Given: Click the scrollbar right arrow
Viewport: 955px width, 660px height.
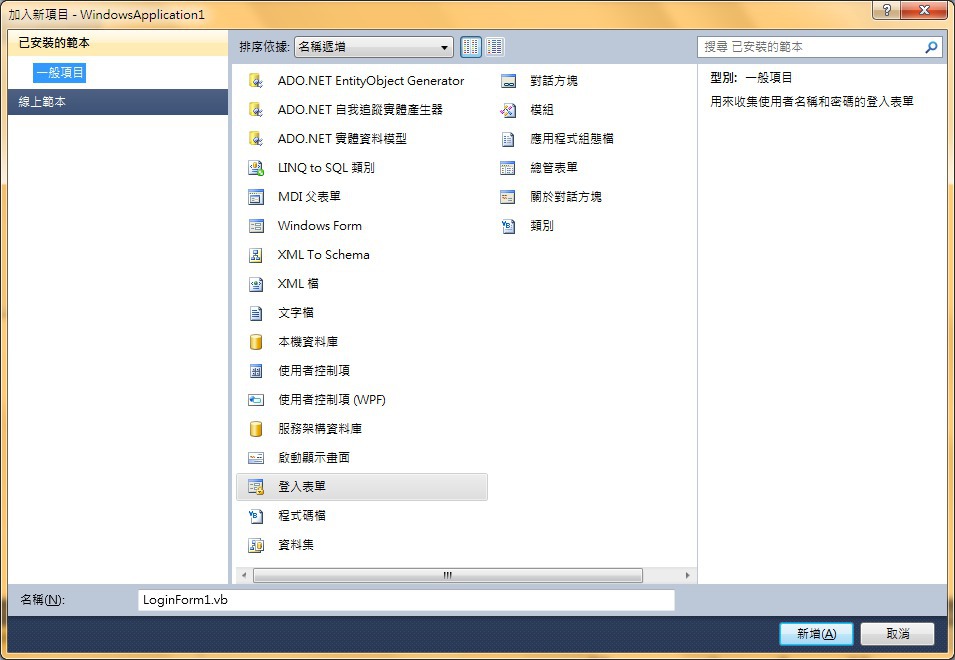Looking at the screenshot, I should point(688,575).
